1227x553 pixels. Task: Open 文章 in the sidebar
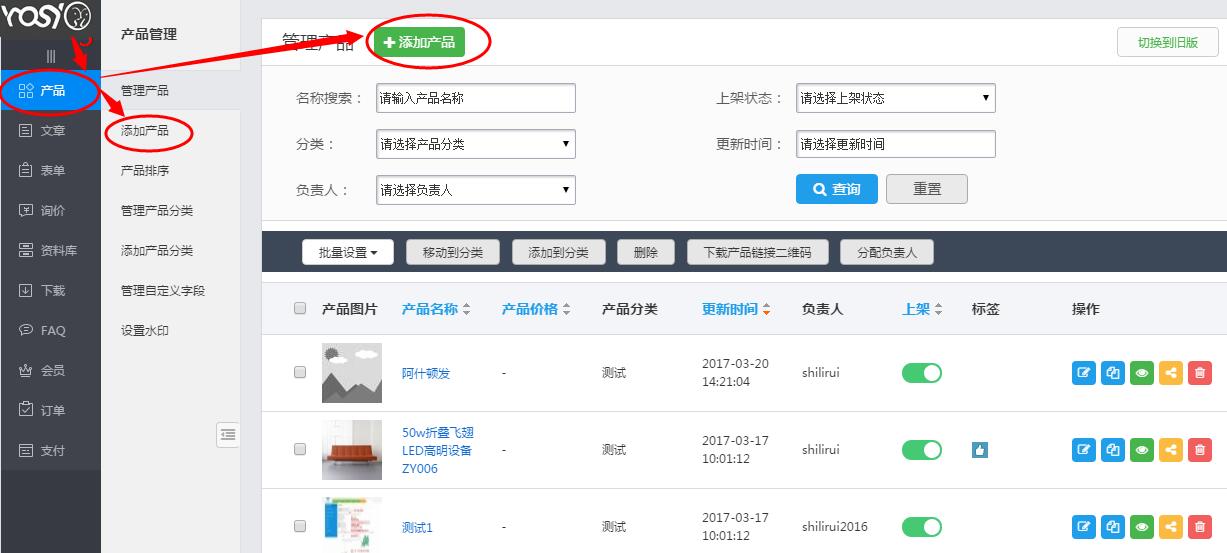tap(50, 131)
